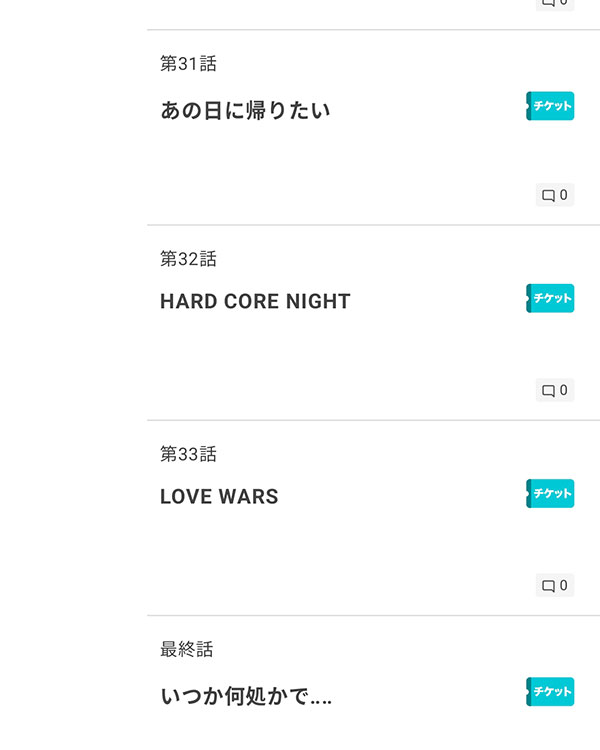The width and height of the screenshot is (600, 750).
Task: Open the ticket badge for あの日に帰りたい
Action: (x=550, y=106)
